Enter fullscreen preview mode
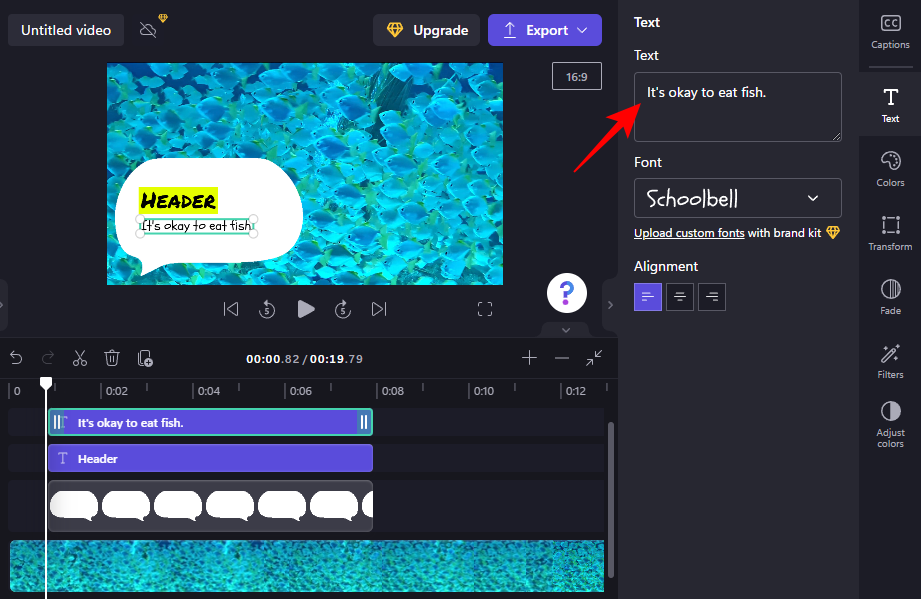Screen dimensions: 921x599 point(485,309)
